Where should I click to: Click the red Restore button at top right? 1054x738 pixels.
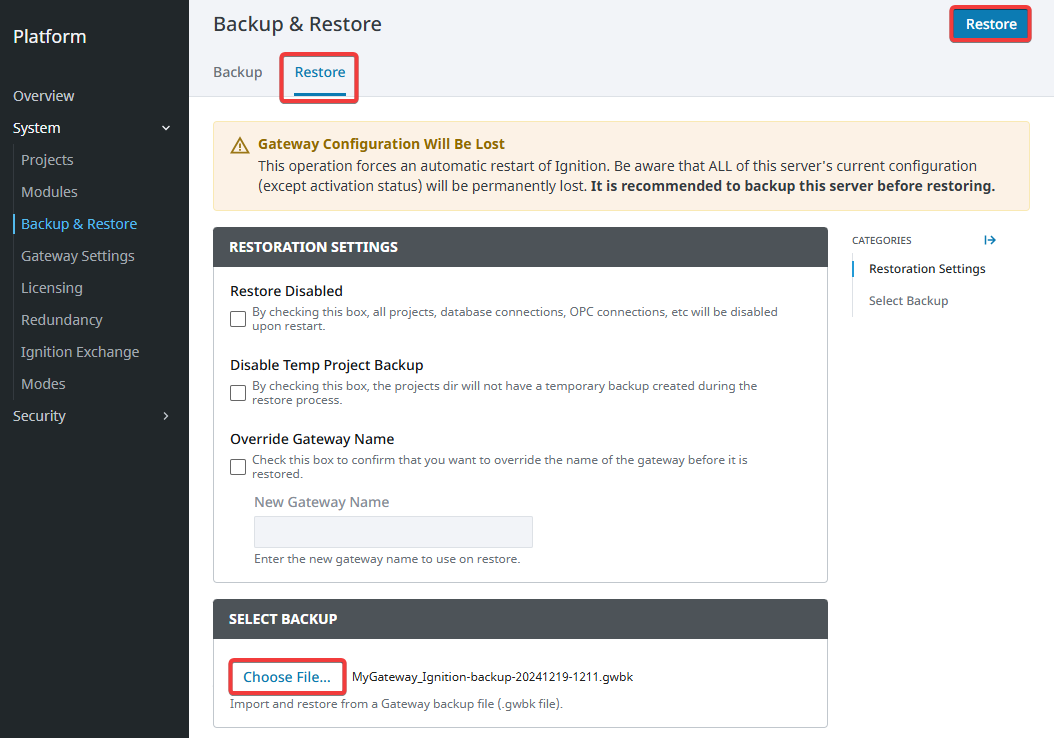[x=989, y=23]
